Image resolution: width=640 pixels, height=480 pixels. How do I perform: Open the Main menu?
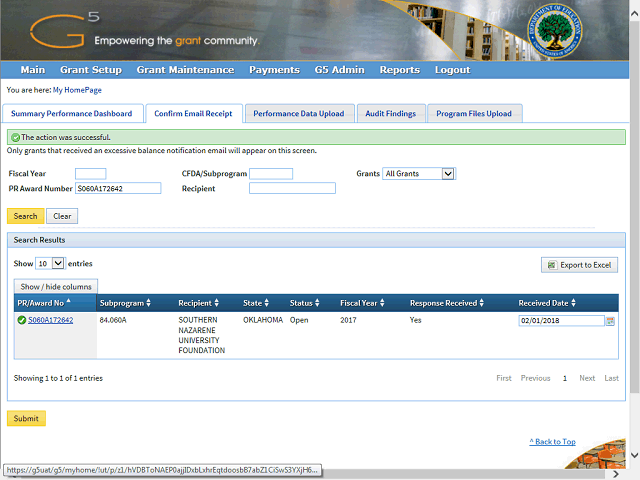[33, 70]
